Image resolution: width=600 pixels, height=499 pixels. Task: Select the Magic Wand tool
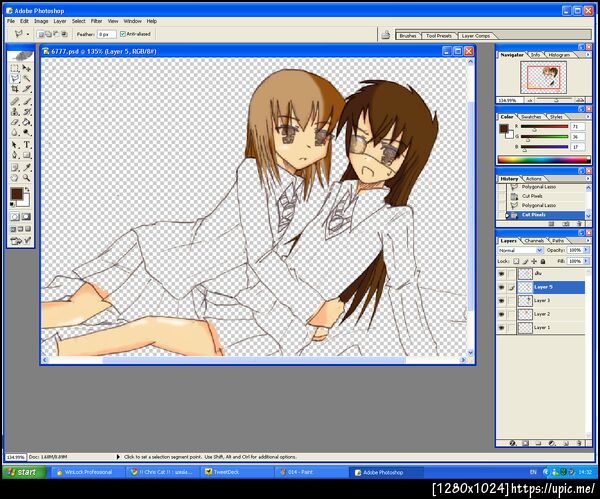tap(26, 78)
